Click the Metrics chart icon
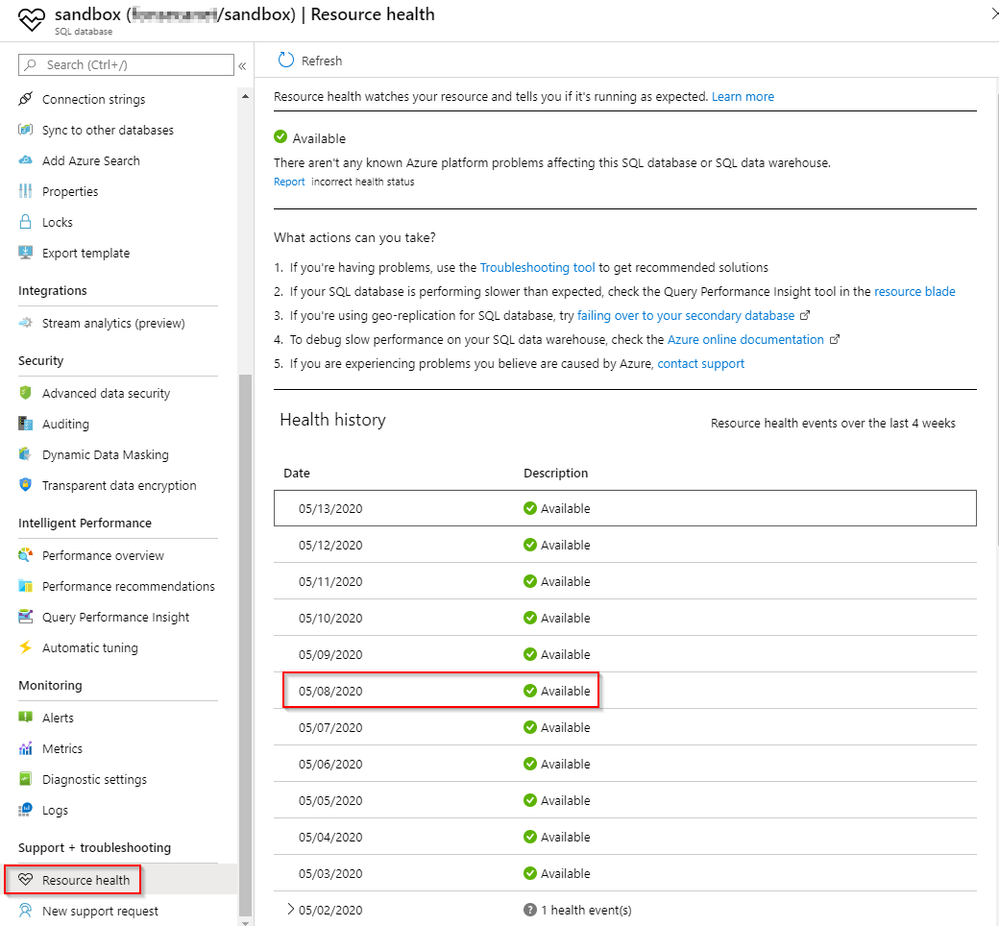999x926 pixels. [x=26, y=749]
